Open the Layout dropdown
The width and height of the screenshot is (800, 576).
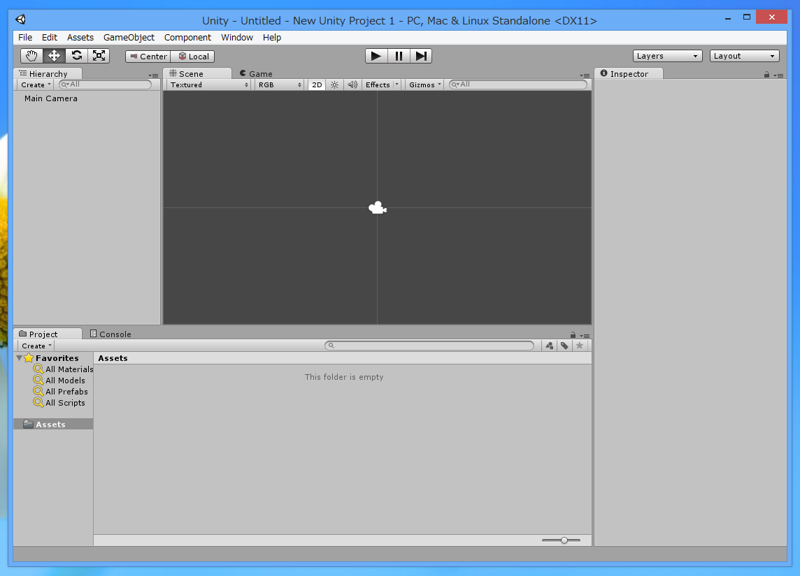coord(744,56)
